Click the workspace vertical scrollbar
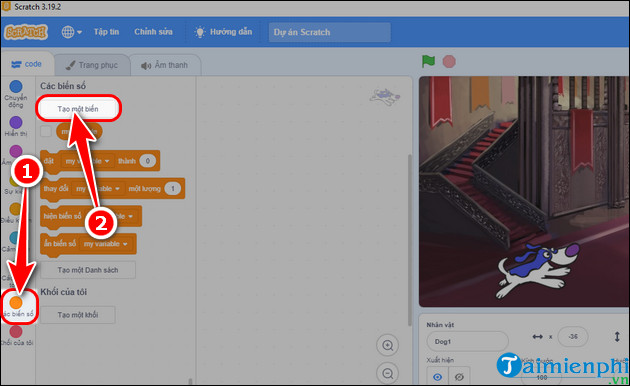 point(409,239)
